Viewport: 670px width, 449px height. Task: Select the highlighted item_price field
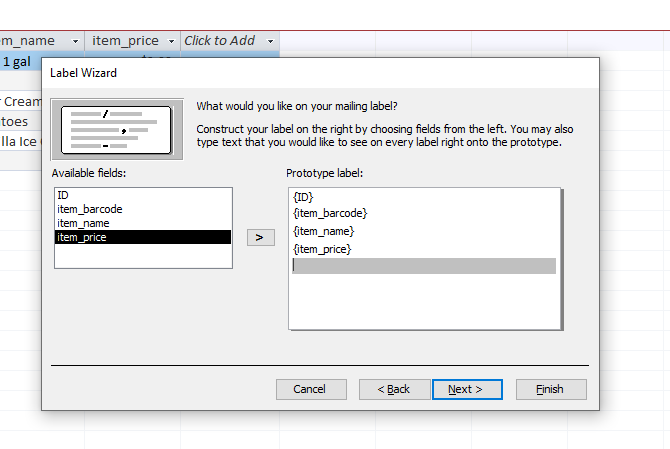pyautogui.click(x=143, y=237)
